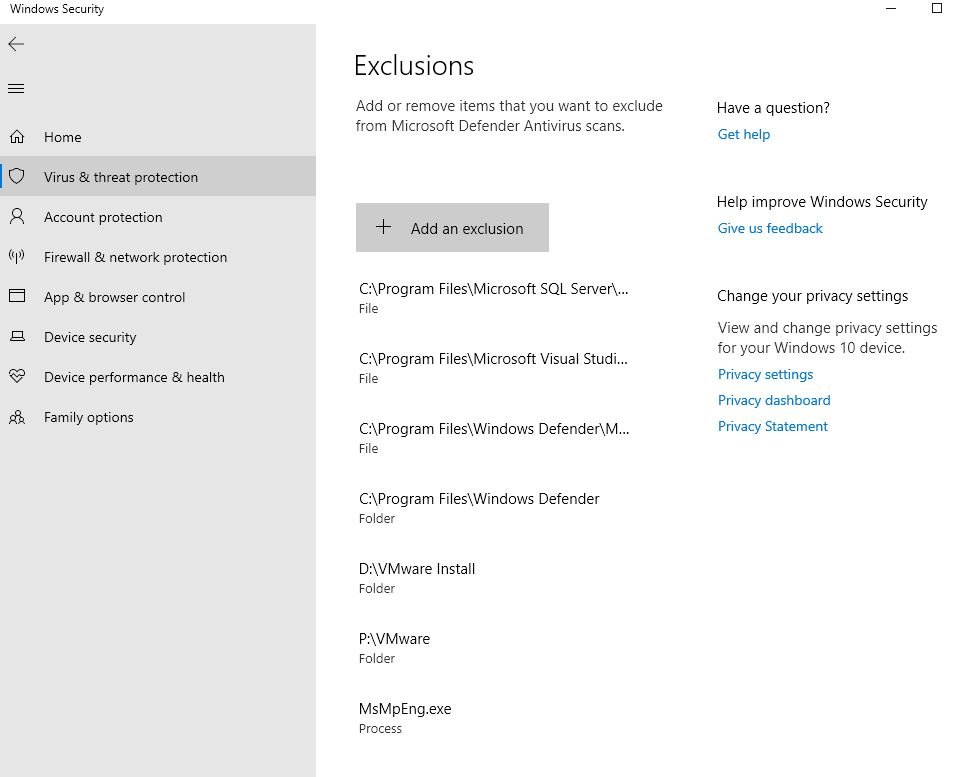View the Privacy Statement
This screenshot has width=961, height=777.
coord(772,426)
